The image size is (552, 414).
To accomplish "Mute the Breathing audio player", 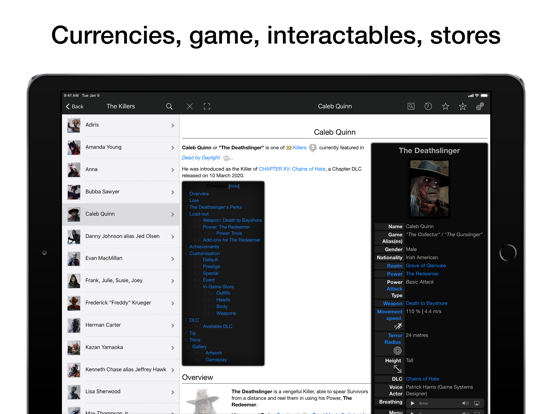I will click(x=465, y=403).
